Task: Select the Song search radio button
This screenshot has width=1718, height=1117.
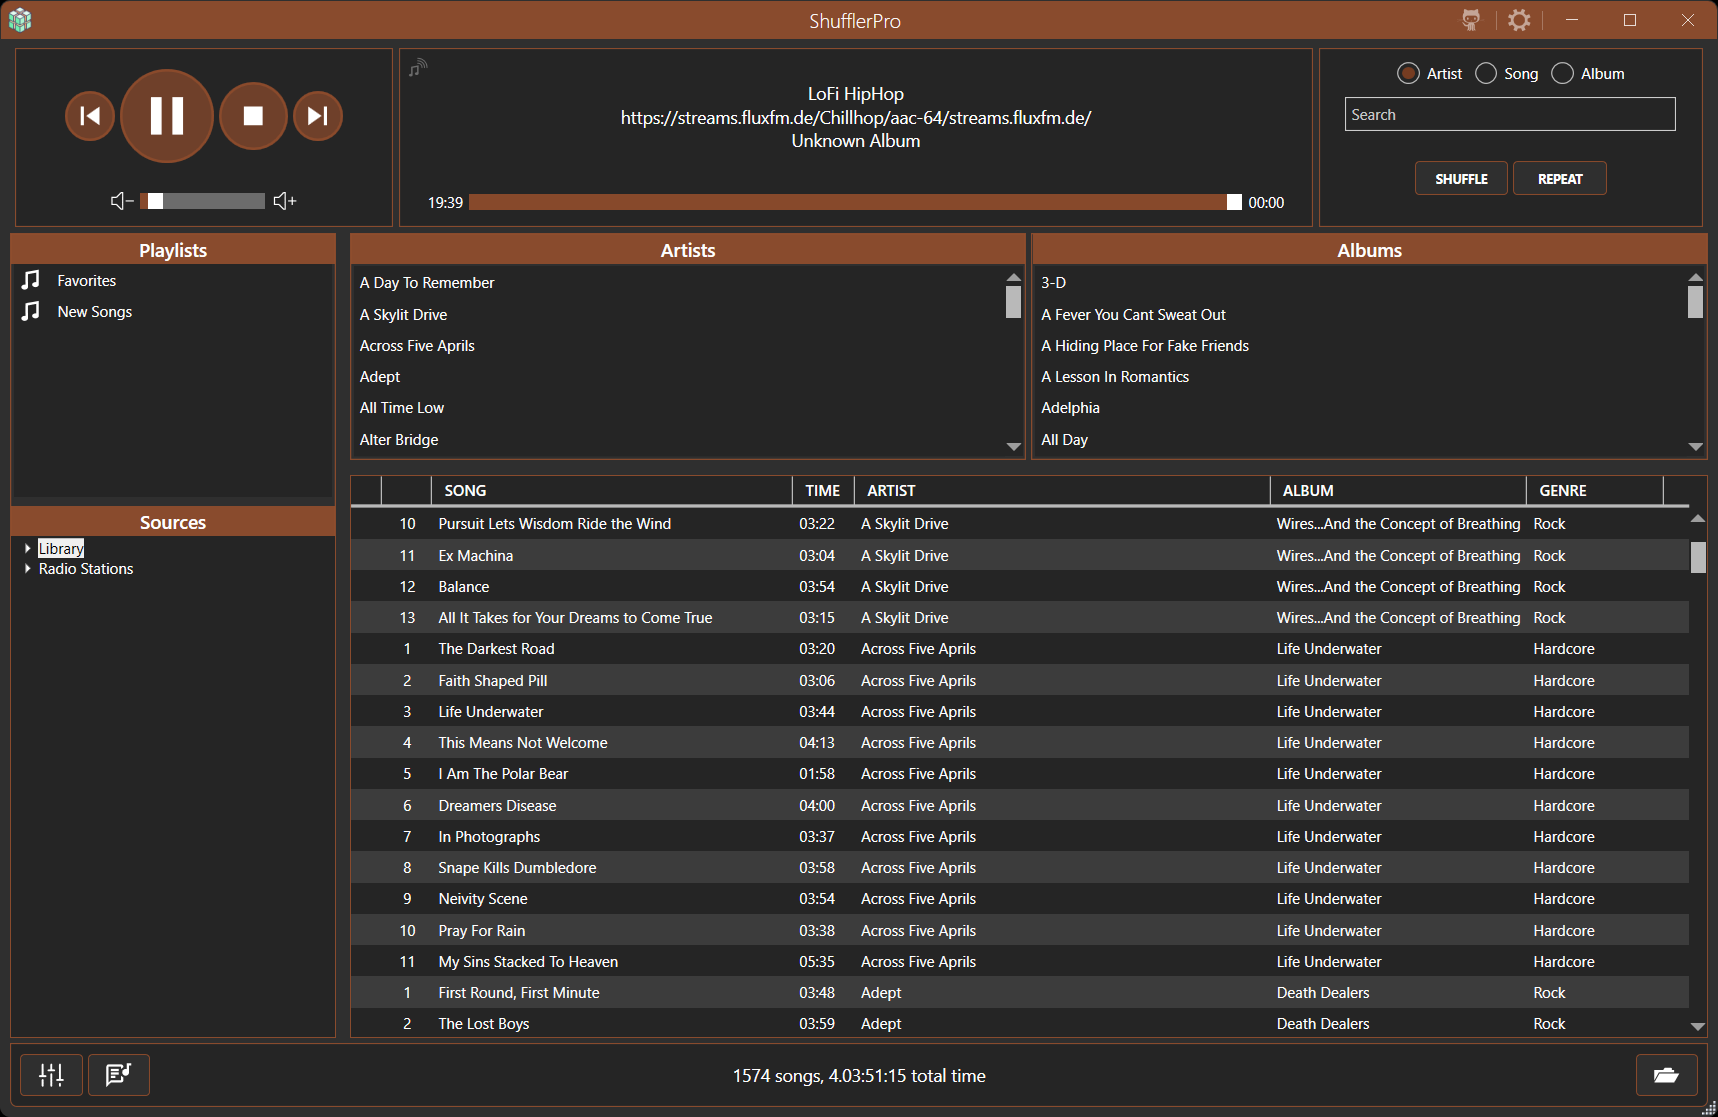Action: [1486, 73]
